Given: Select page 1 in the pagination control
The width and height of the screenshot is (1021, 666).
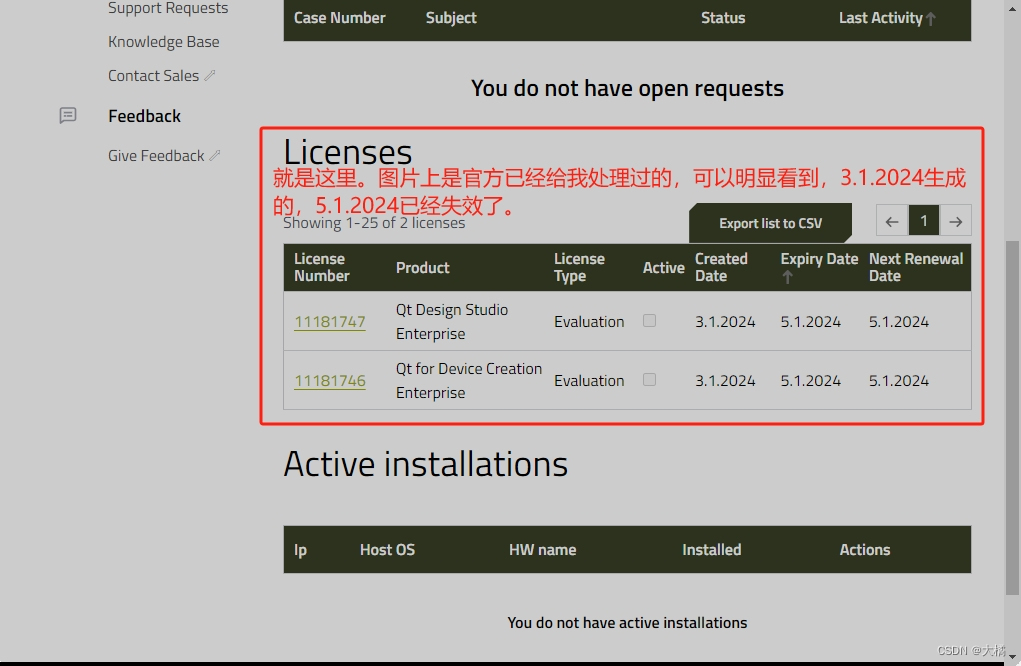Looking at the screenshot, I should (923, 221).
